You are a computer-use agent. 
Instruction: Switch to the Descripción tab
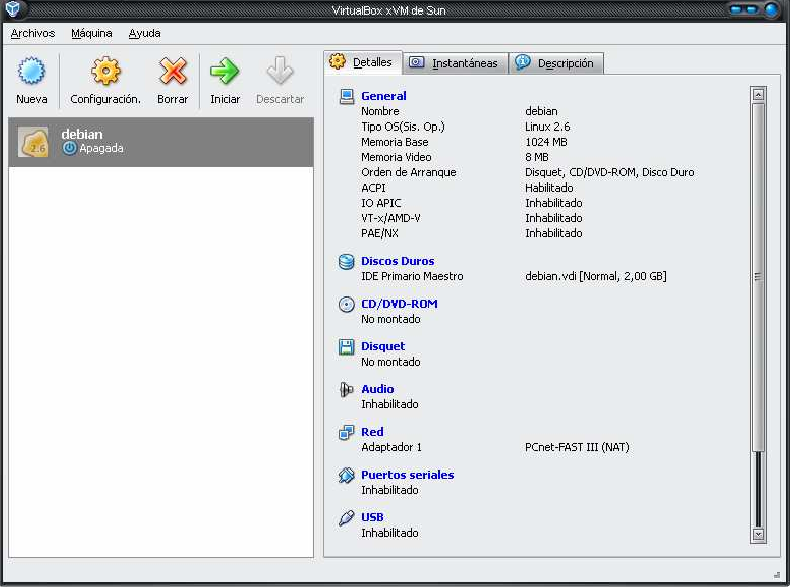coord(556,63)
